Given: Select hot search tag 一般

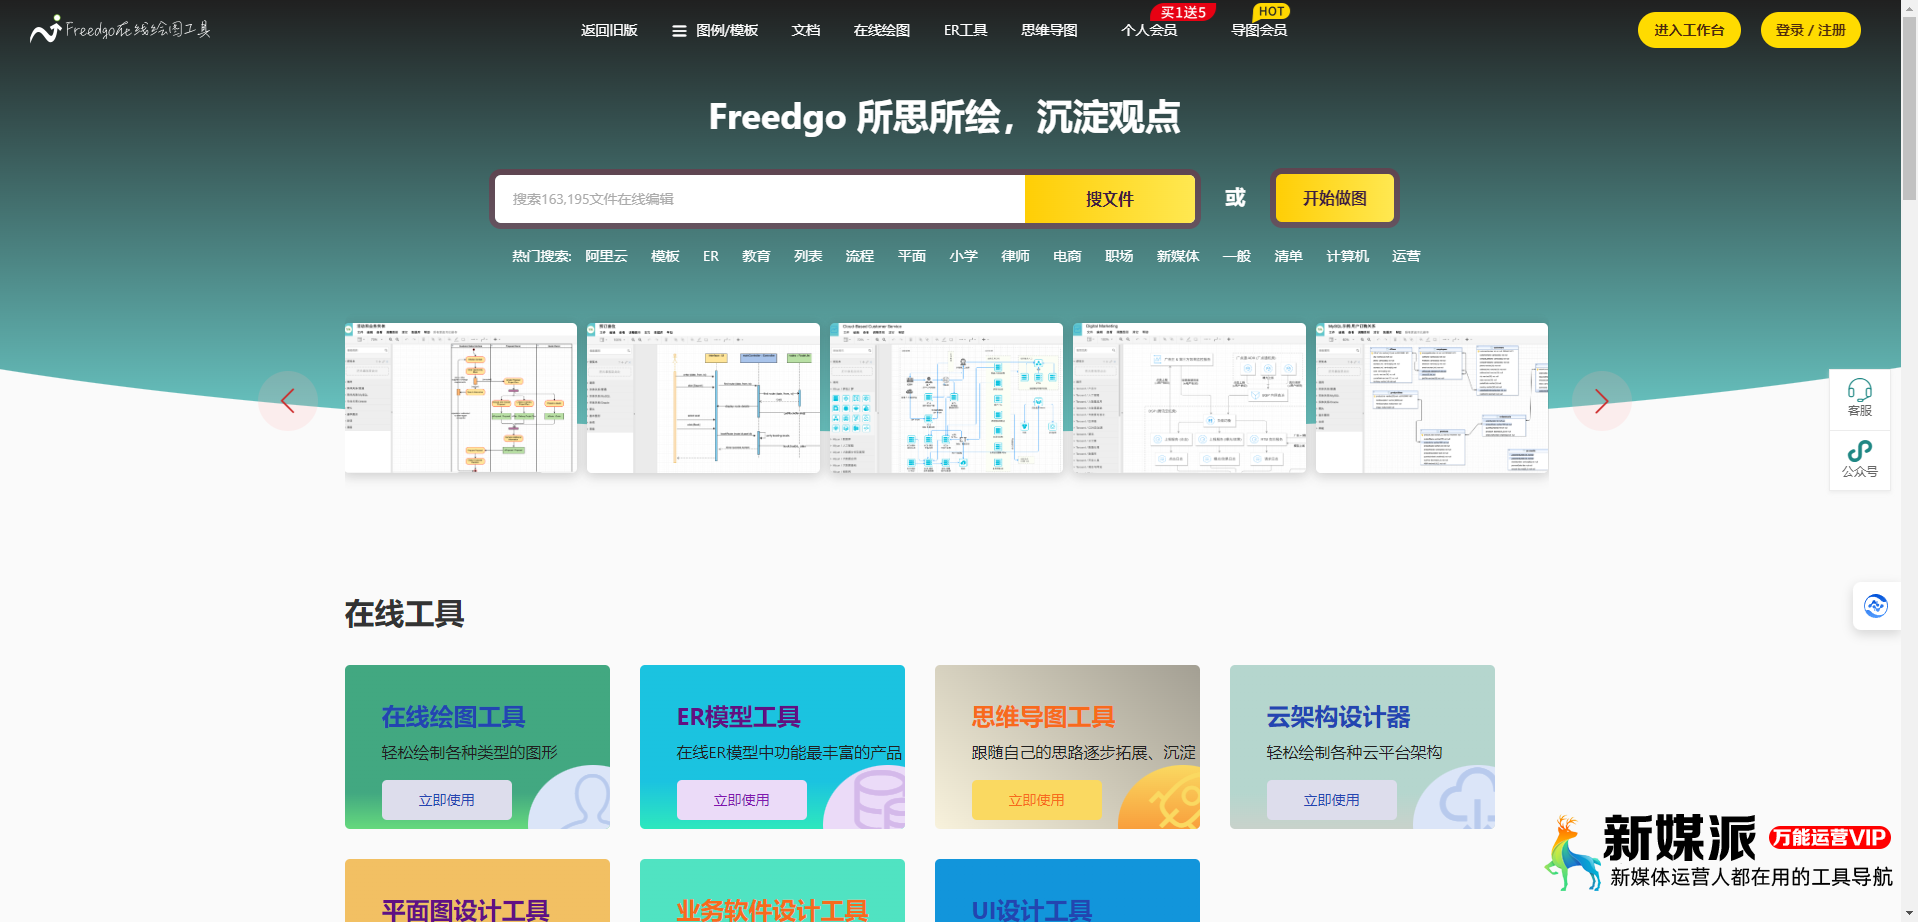Looking at the screenshot, I should point(1237,256).
